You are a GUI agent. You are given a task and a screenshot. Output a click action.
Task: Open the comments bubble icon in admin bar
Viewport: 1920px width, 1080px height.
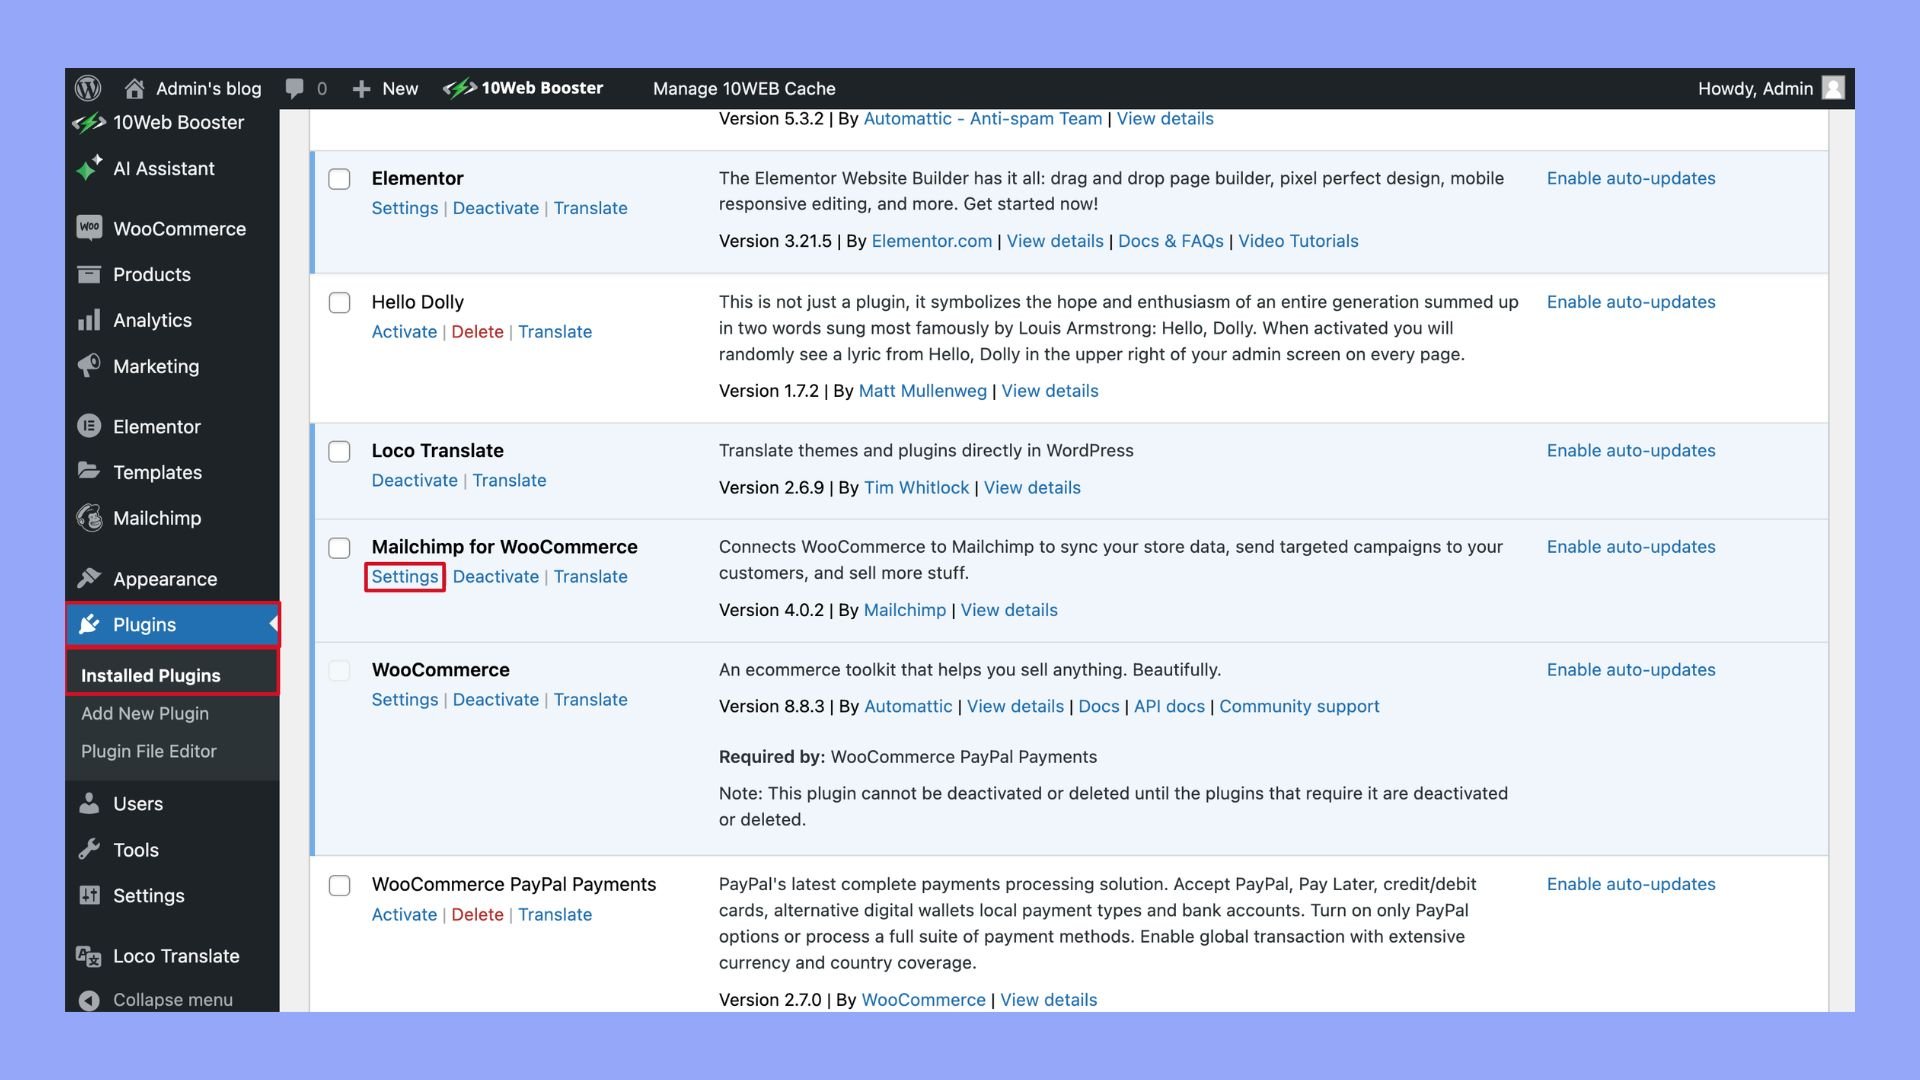pos(294,88)
